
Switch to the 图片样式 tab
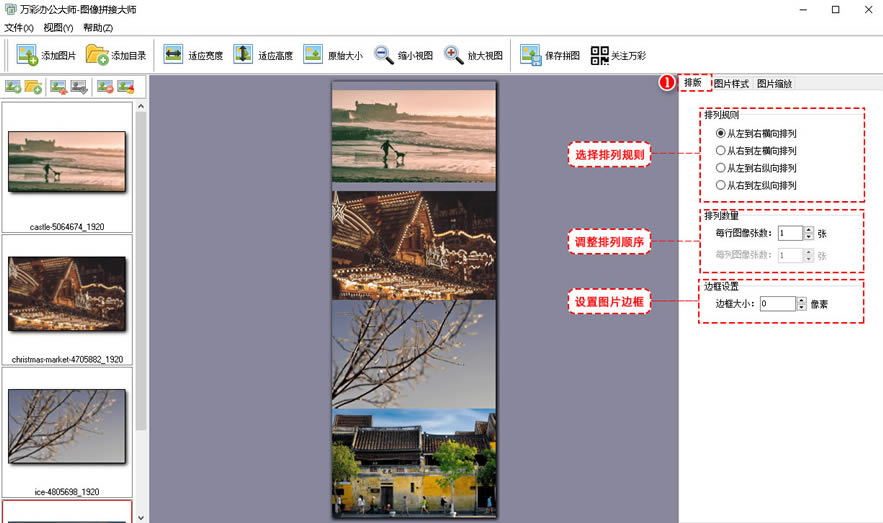[731, 84]
